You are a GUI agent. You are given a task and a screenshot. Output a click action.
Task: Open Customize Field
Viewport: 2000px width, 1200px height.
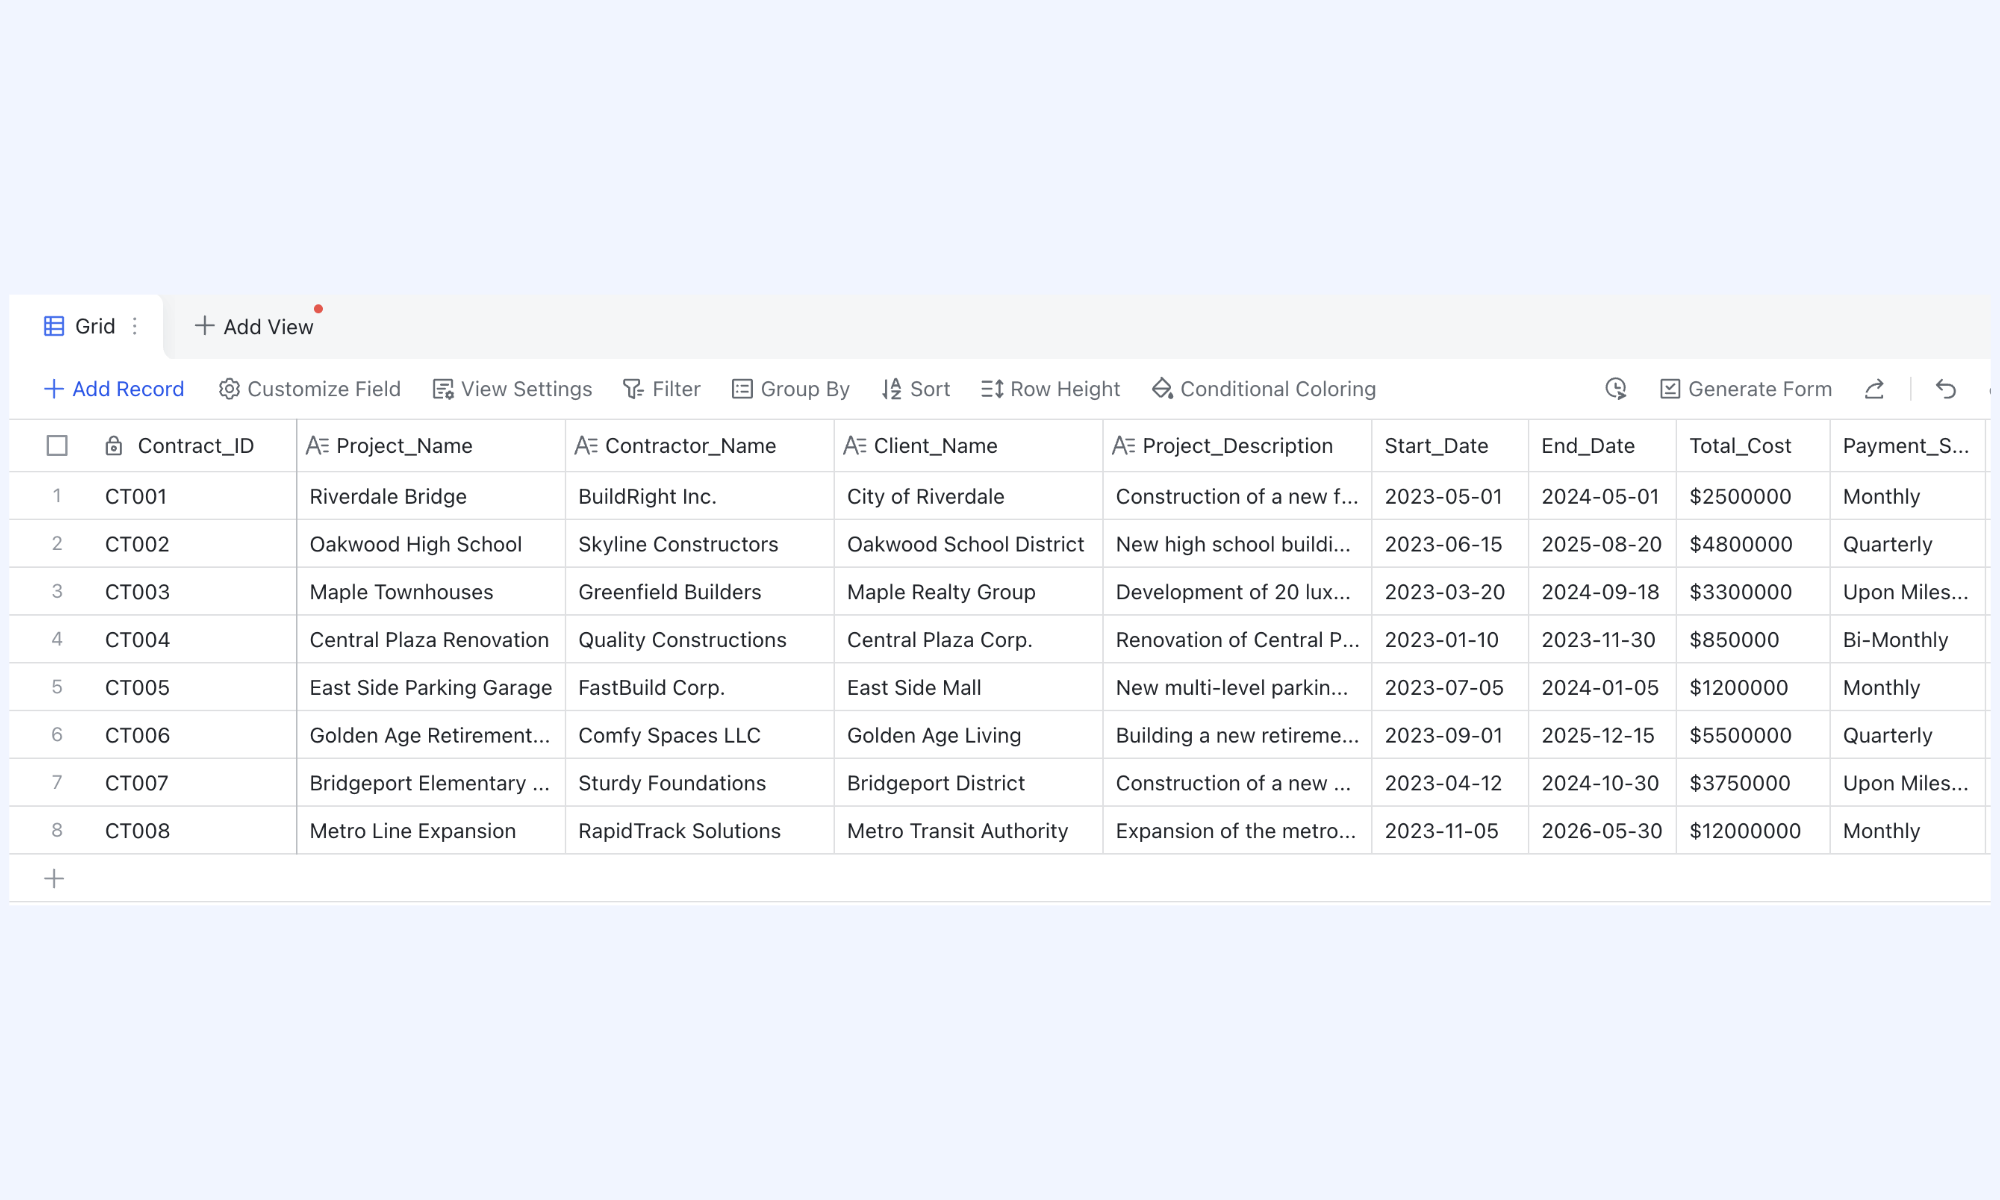pyautogui.click(x=309, y=389)
